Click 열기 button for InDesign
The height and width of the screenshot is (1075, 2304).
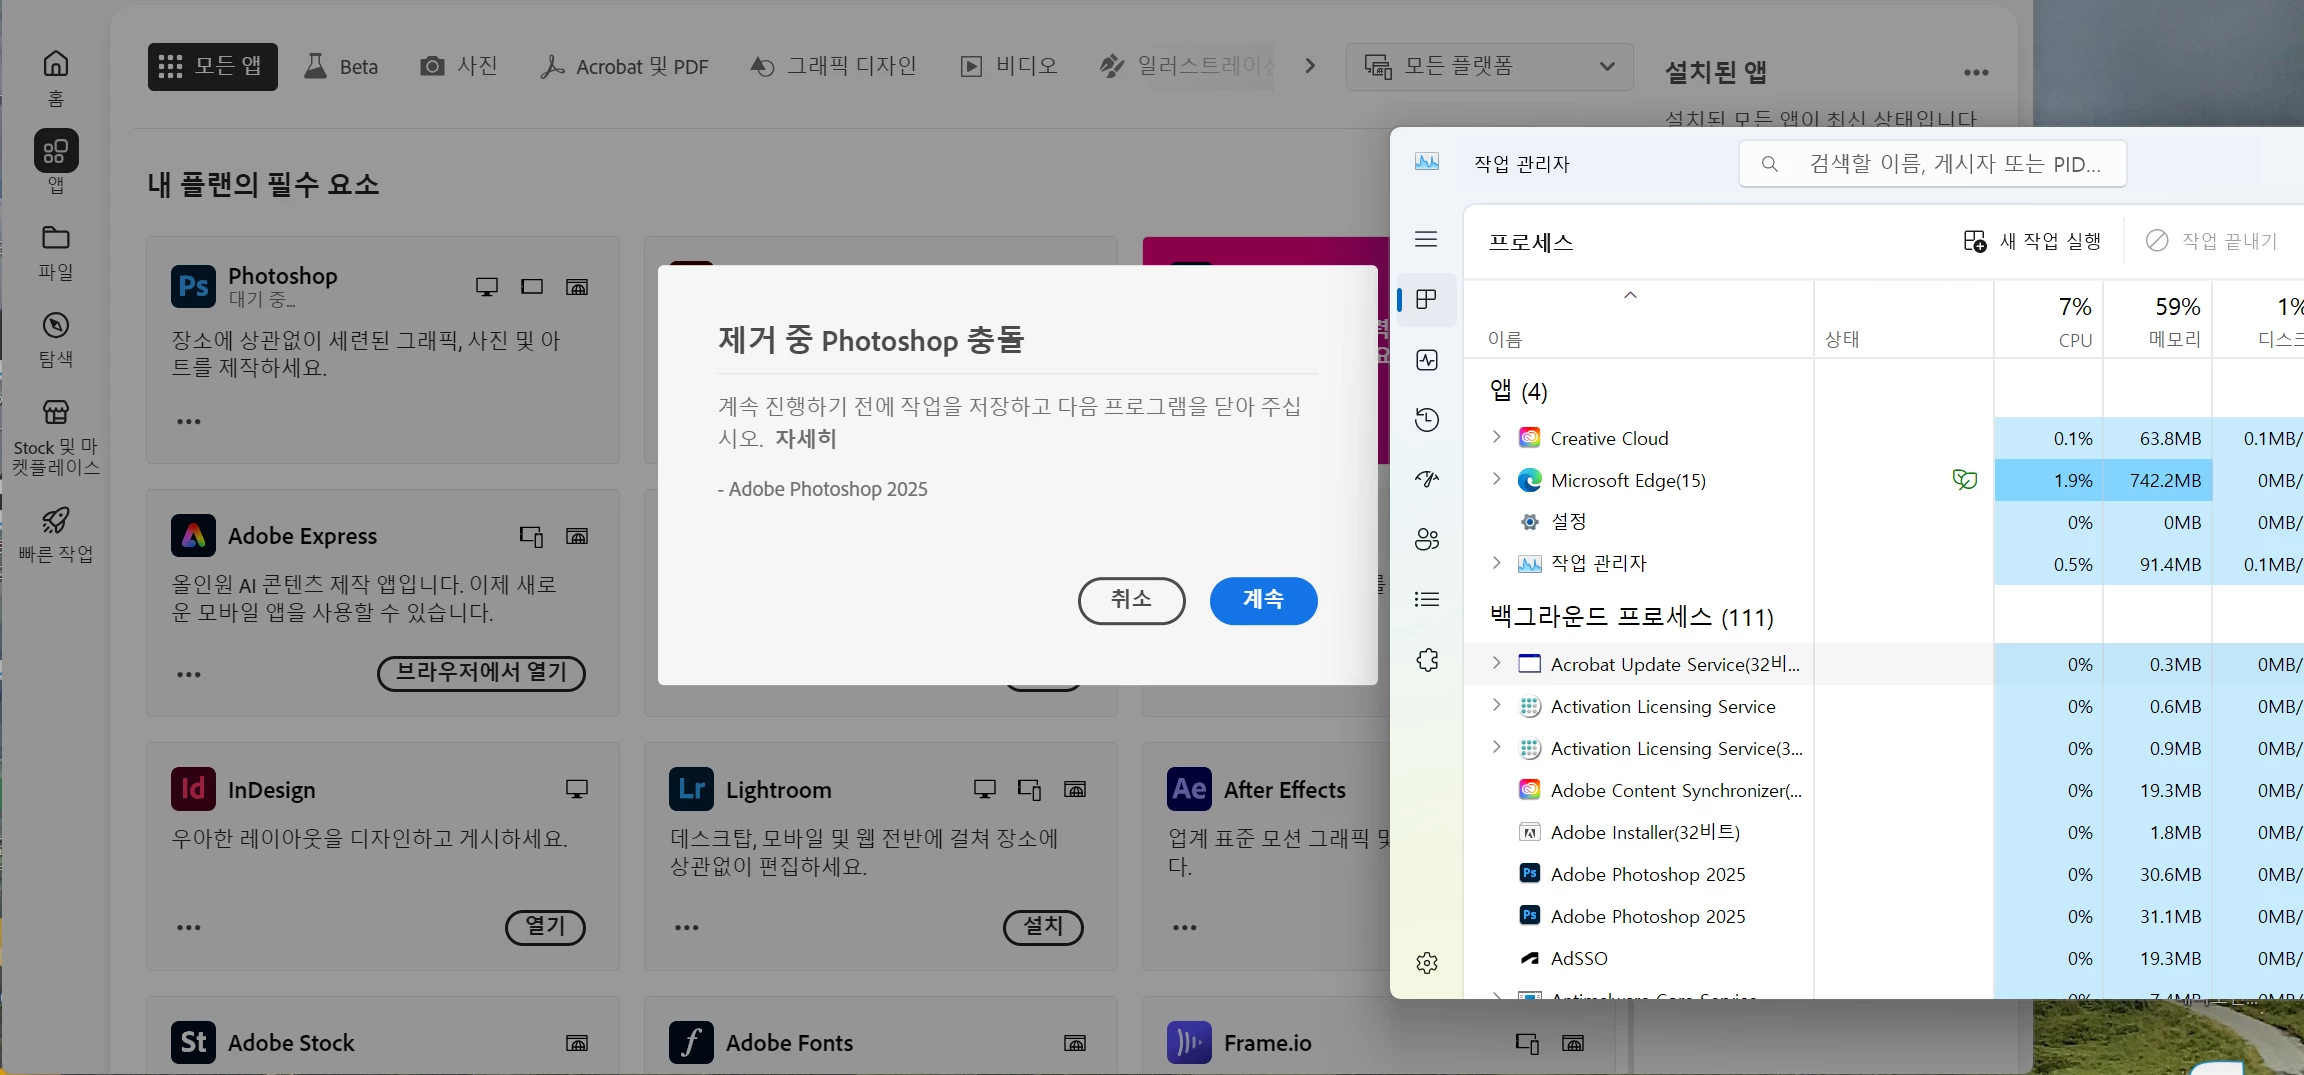[545, 927]
